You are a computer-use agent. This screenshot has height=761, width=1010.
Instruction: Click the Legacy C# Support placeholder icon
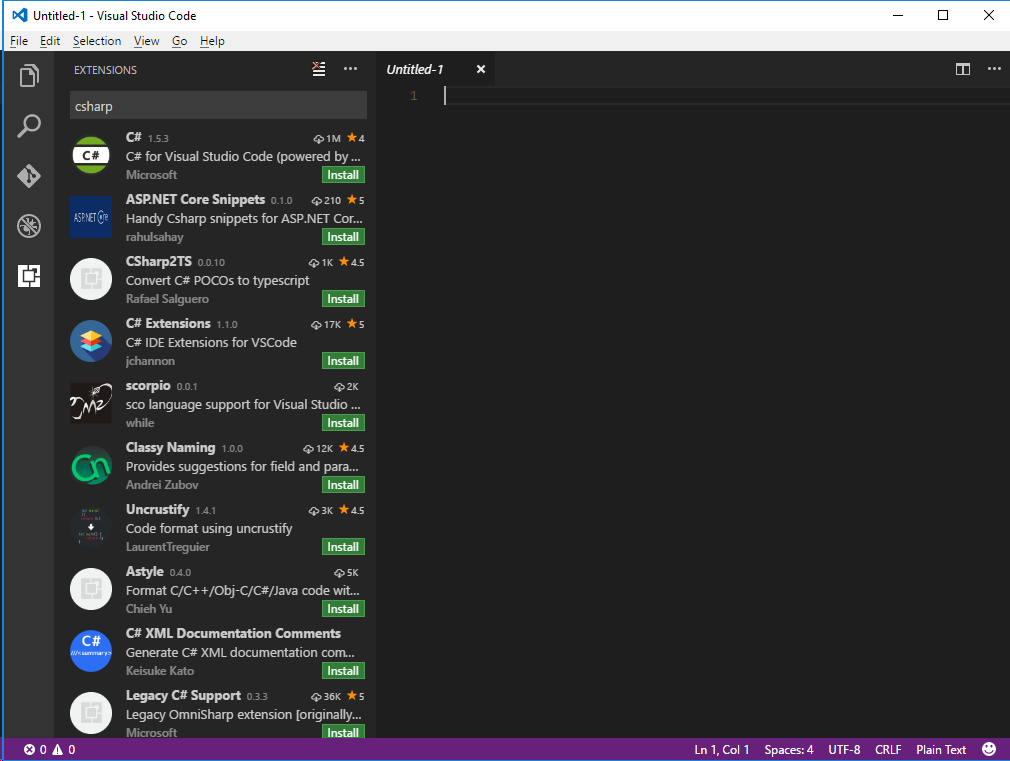(91, 713)
